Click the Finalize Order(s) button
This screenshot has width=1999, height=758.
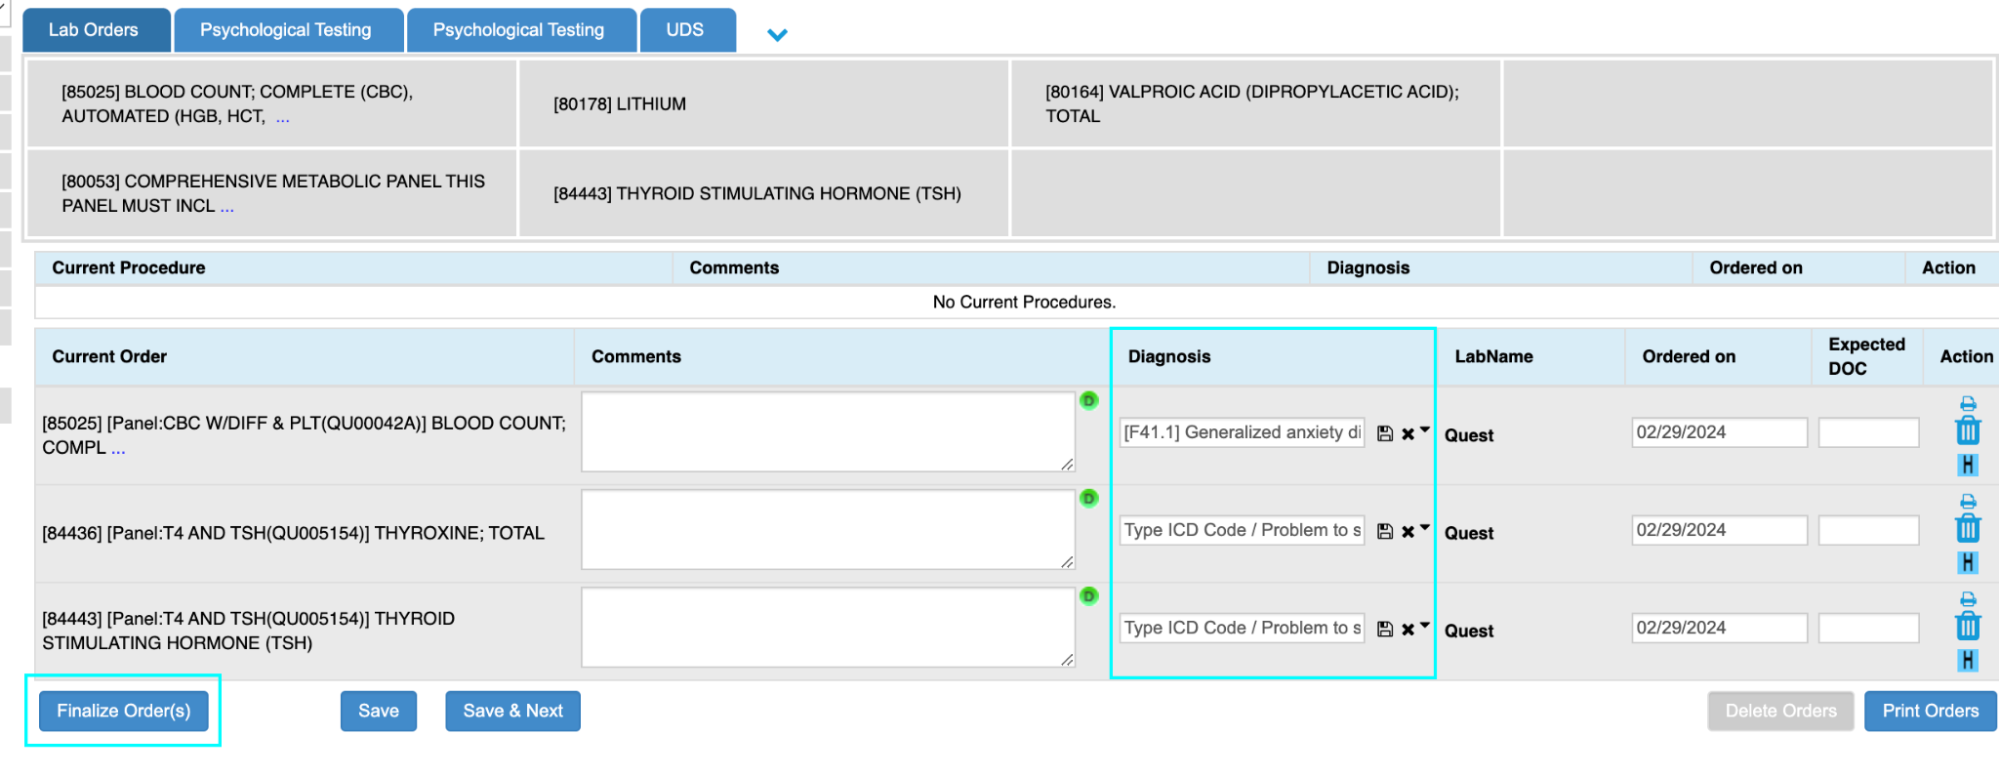coord(123,711)
